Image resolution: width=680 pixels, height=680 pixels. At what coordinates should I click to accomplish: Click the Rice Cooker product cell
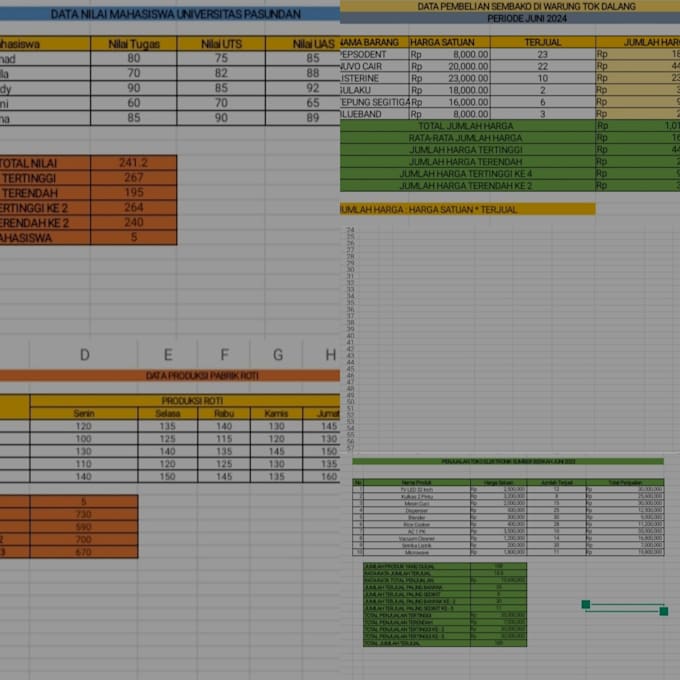[417, 524]
